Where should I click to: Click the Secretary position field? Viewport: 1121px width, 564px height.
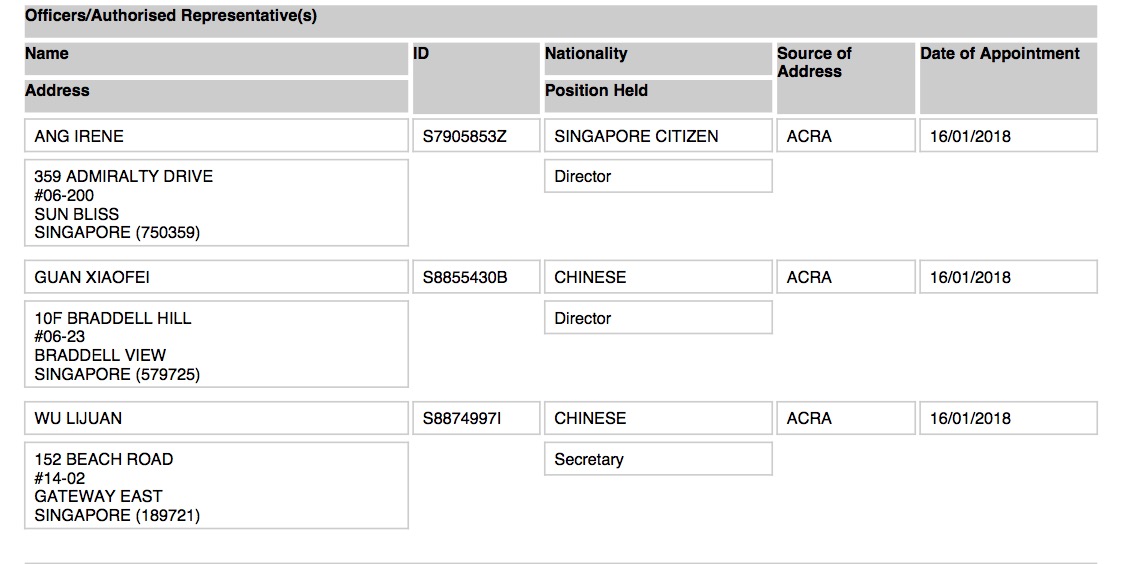tap(658, 459)
